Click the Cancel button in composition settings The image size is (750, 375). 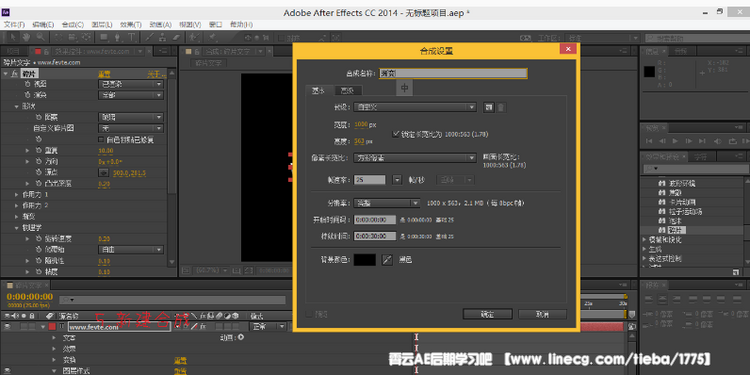click(x=542, y=314)
